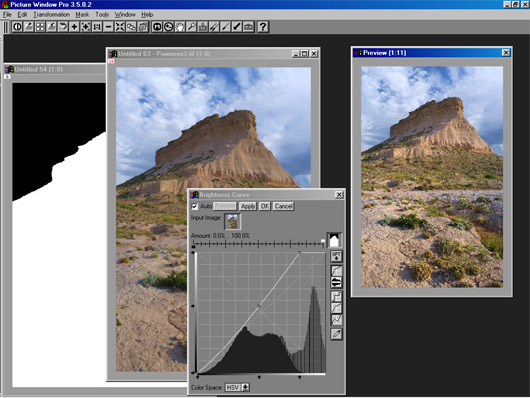
Task: Click the thin single diagonal brush toolbar icon
Action: pyautogui.click(x=225, y=27)
